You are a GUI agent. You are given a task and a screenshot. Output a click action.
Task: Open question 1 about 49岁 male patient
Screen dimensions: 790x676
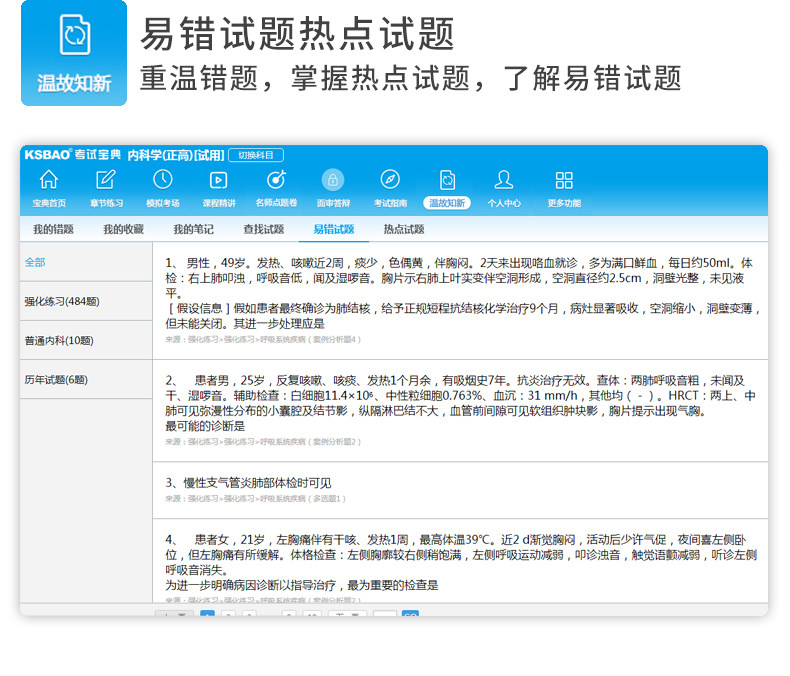pos(460,301)
